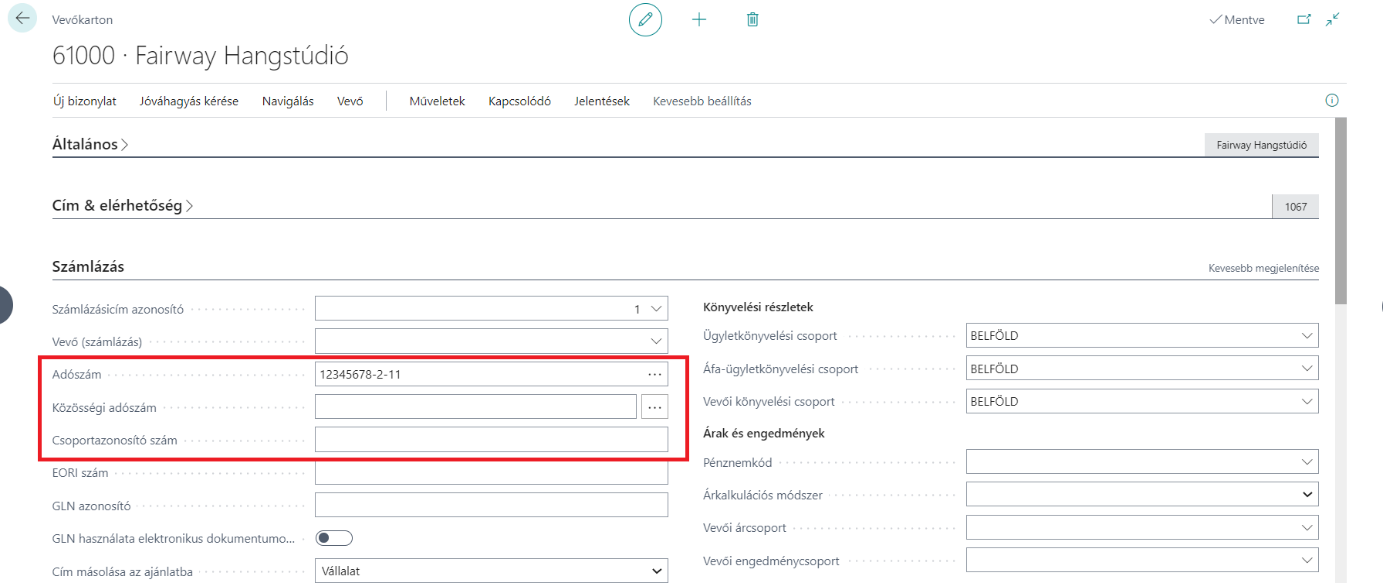1383x583 pixels.
Task: Click the Árak és engedmények heading
Action: tap(763, 433)
